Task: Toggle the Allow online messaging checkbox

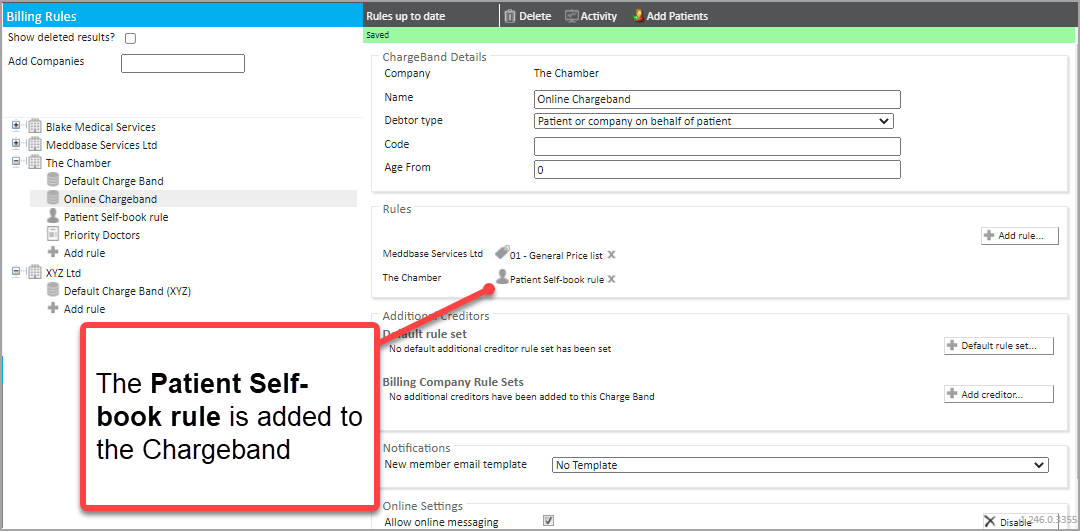Action: pyautogui.click(x=548, y=521)
